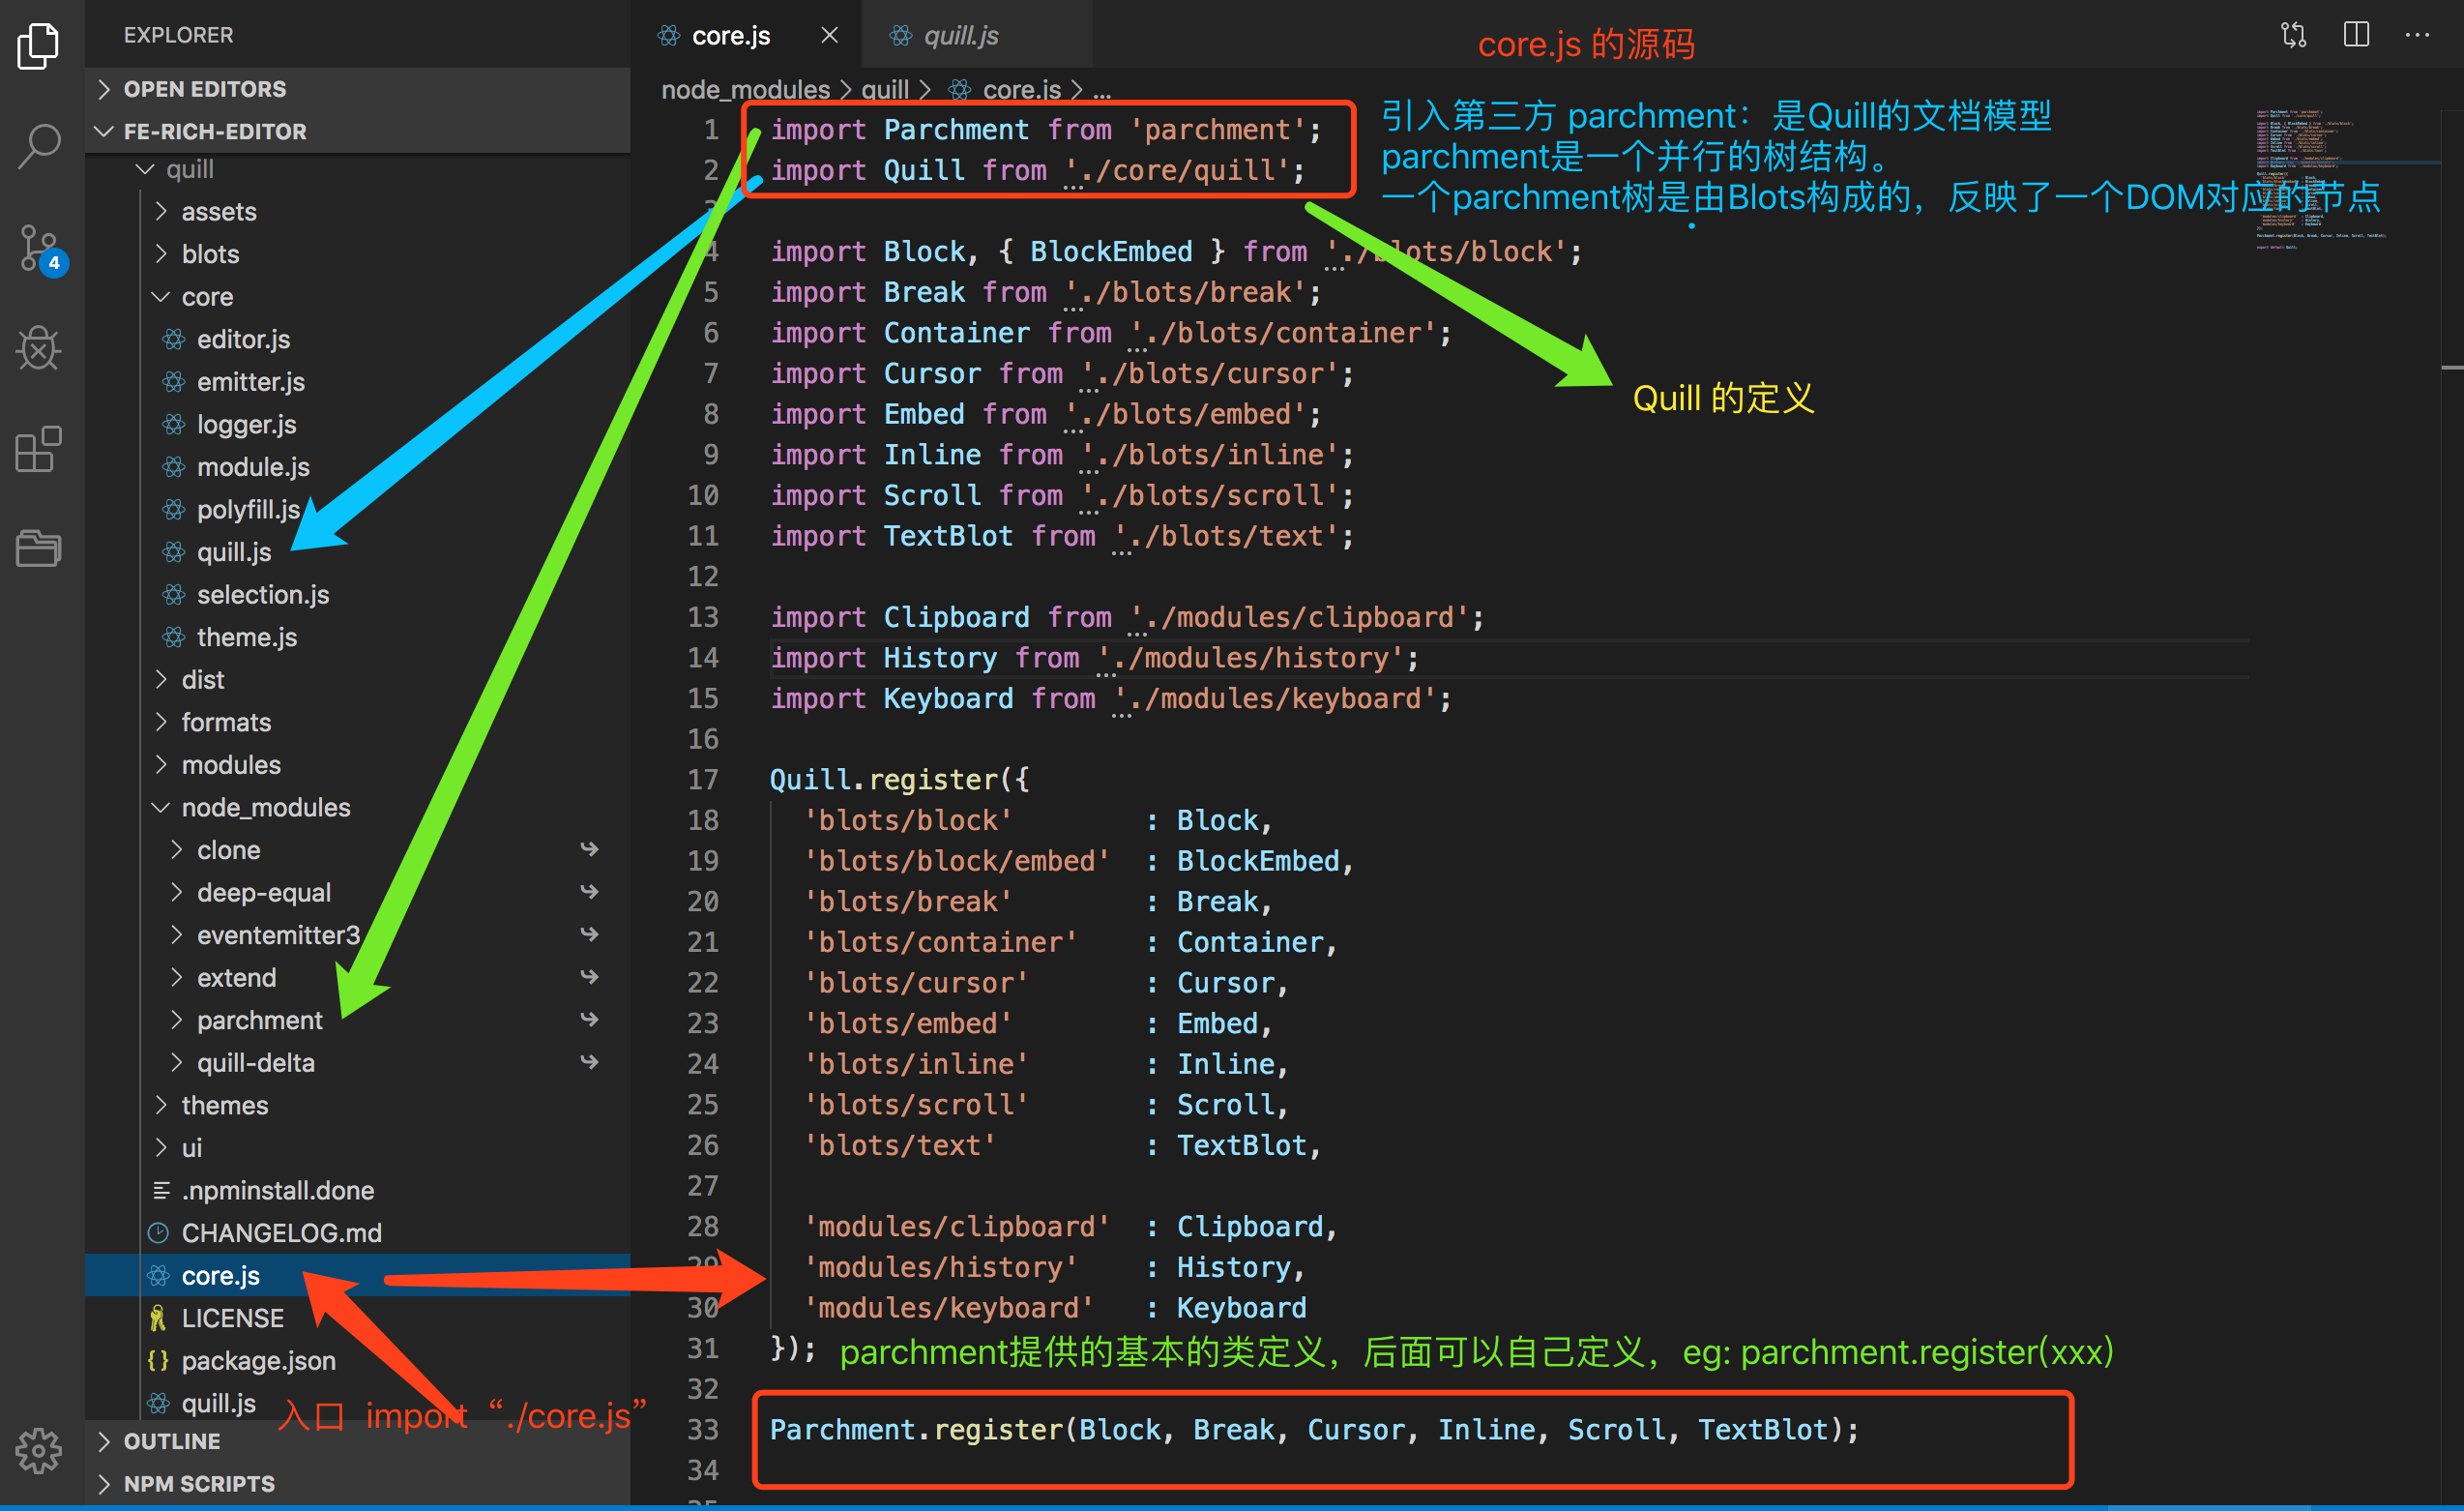Open the Run and Debug view
Screen dimensions: 2464x1511
(x=39, y=349)
